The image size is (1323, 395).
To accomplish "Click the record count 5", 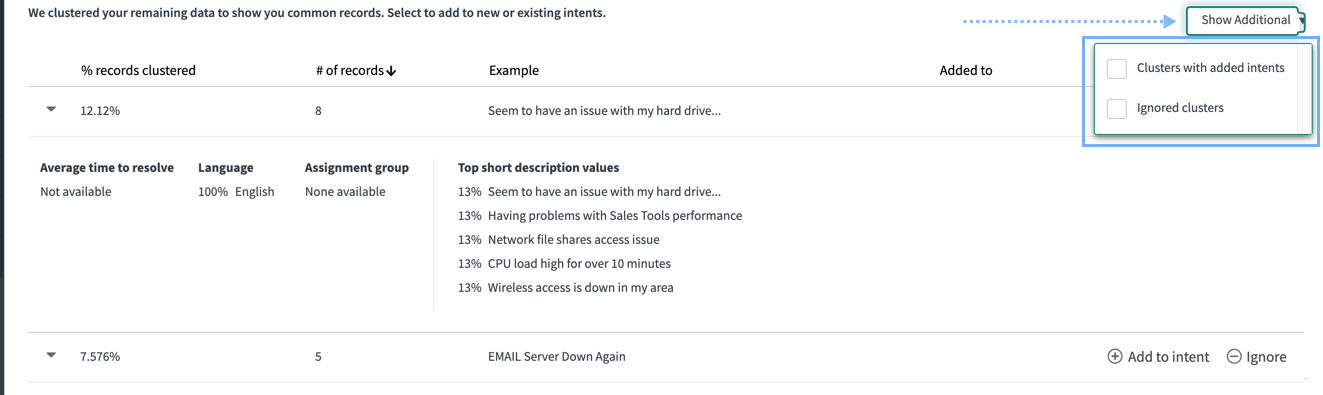I will pyautogui.click(x=318, y=356).
